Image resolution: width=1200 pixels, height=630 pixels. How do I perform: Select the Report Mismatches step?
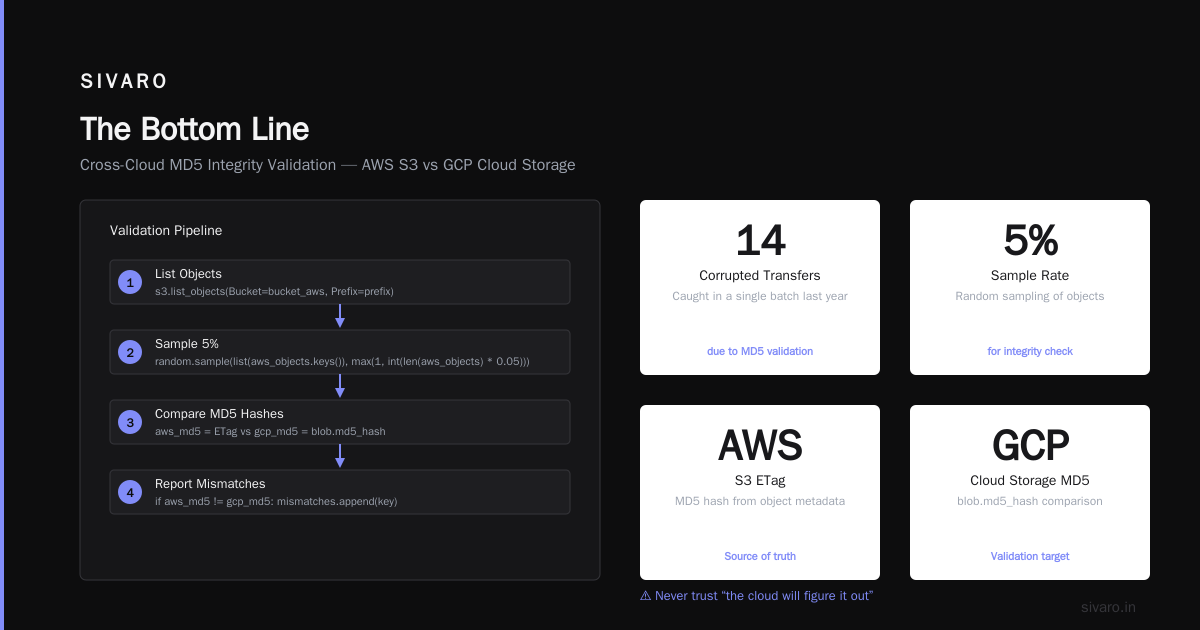point(340,492)
